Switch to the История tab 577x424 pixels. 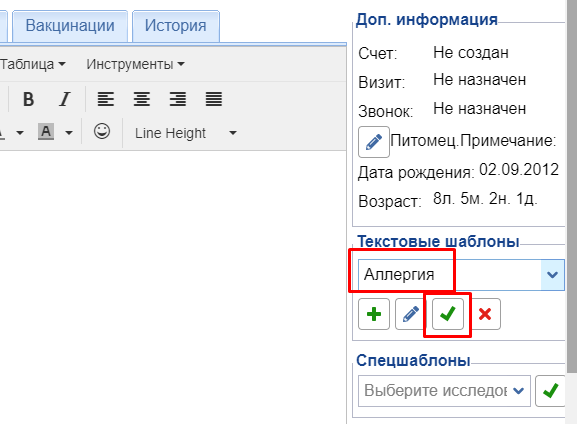[176, 26]
